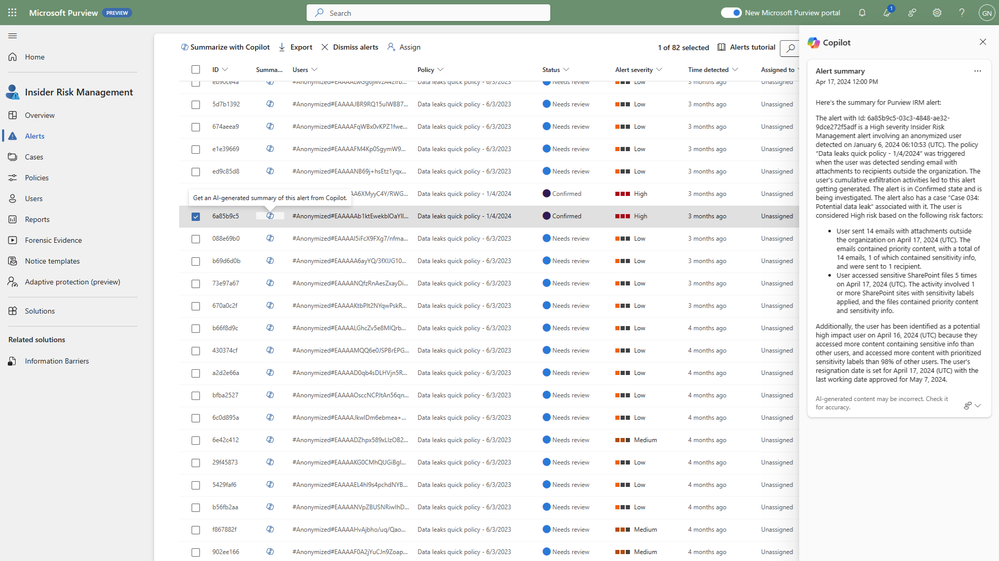Image resolution: width=999 pixels, height=561 pixels.
Task: Select the checkbox for alert 5d7b1392
Action: click(196, 104)
